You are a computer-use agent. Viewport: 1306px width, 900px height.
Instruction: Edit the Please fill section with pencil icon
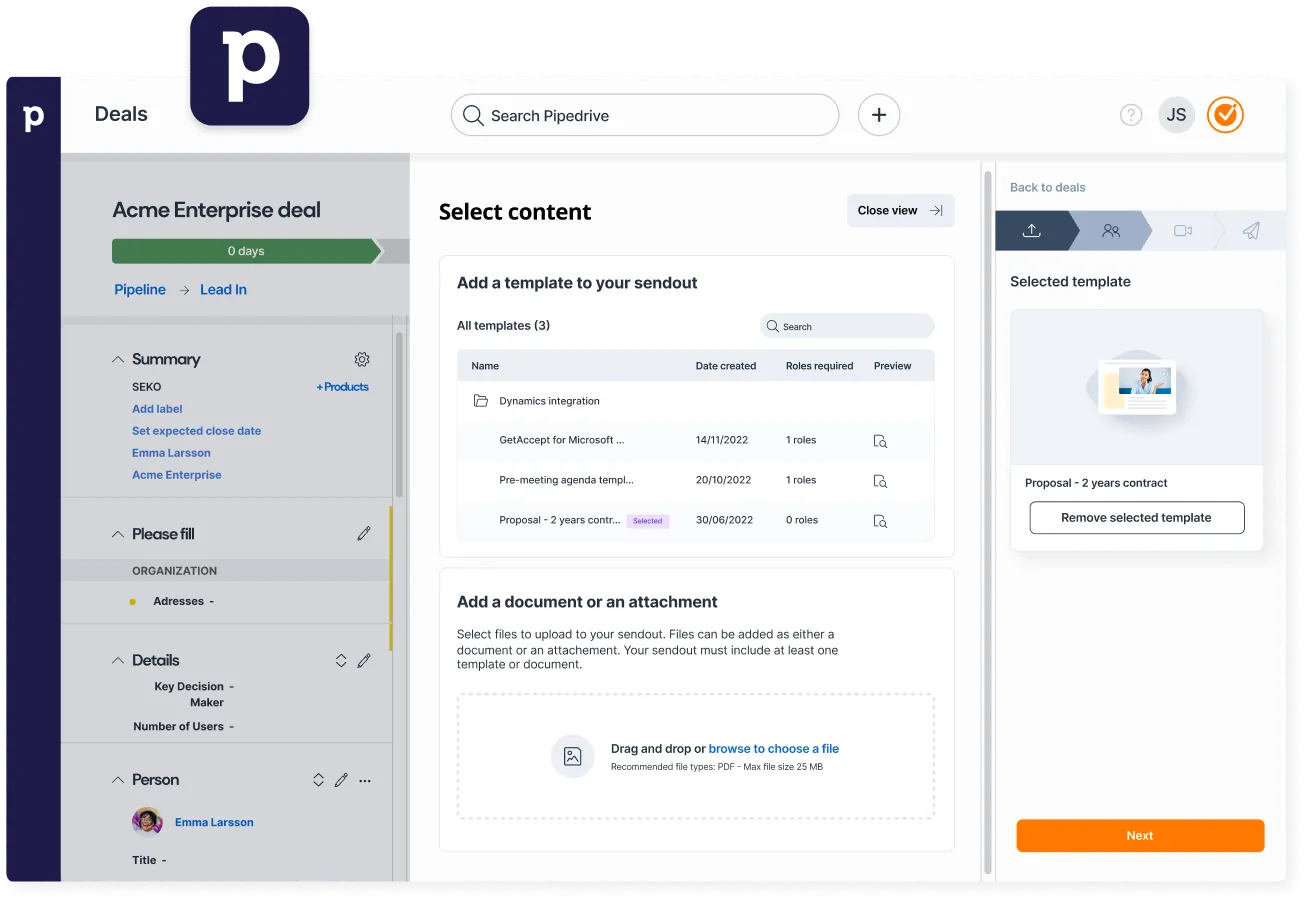364,534
